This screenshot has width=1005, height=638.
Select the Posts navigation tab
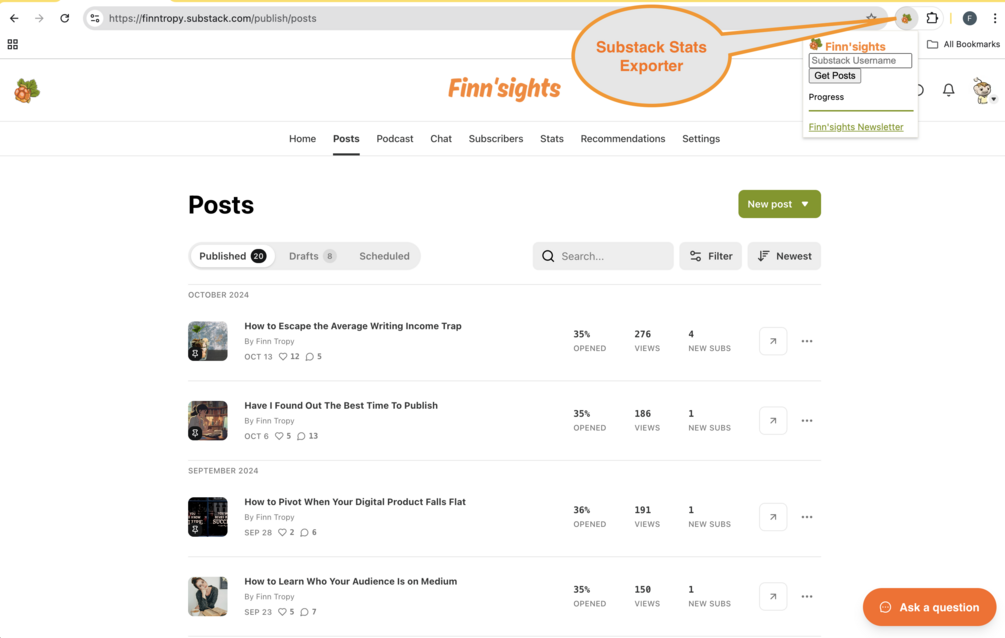tap(346, 139)
